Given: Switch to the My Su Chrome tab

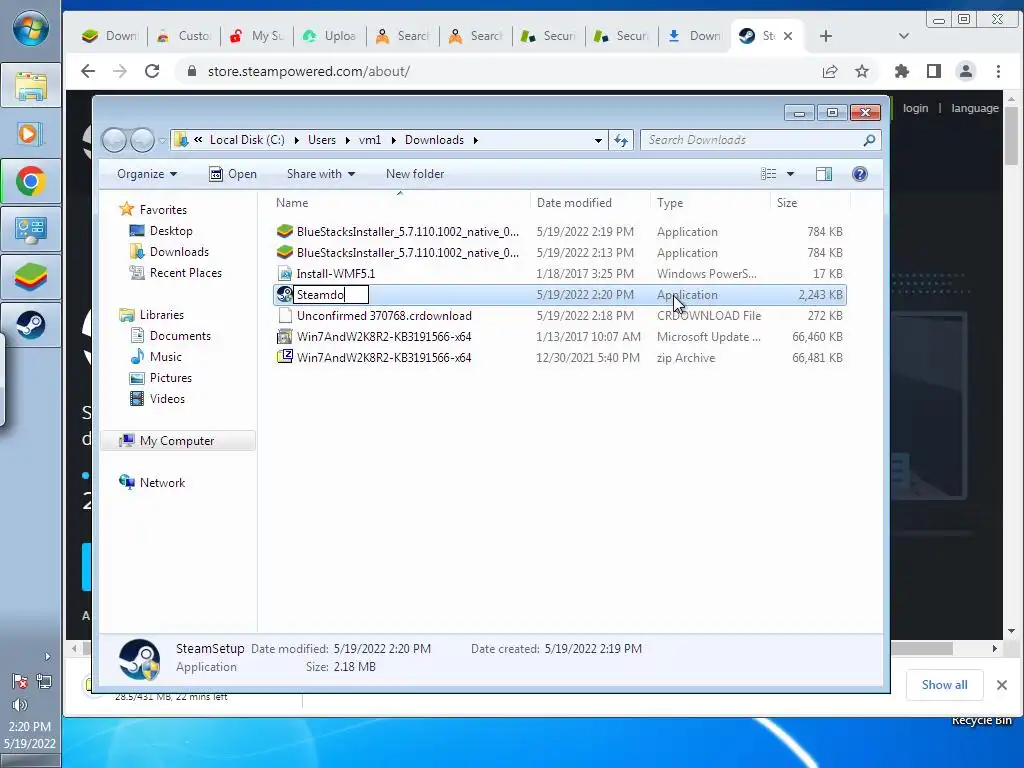Looking at the screenshot, I should [257, 36].
